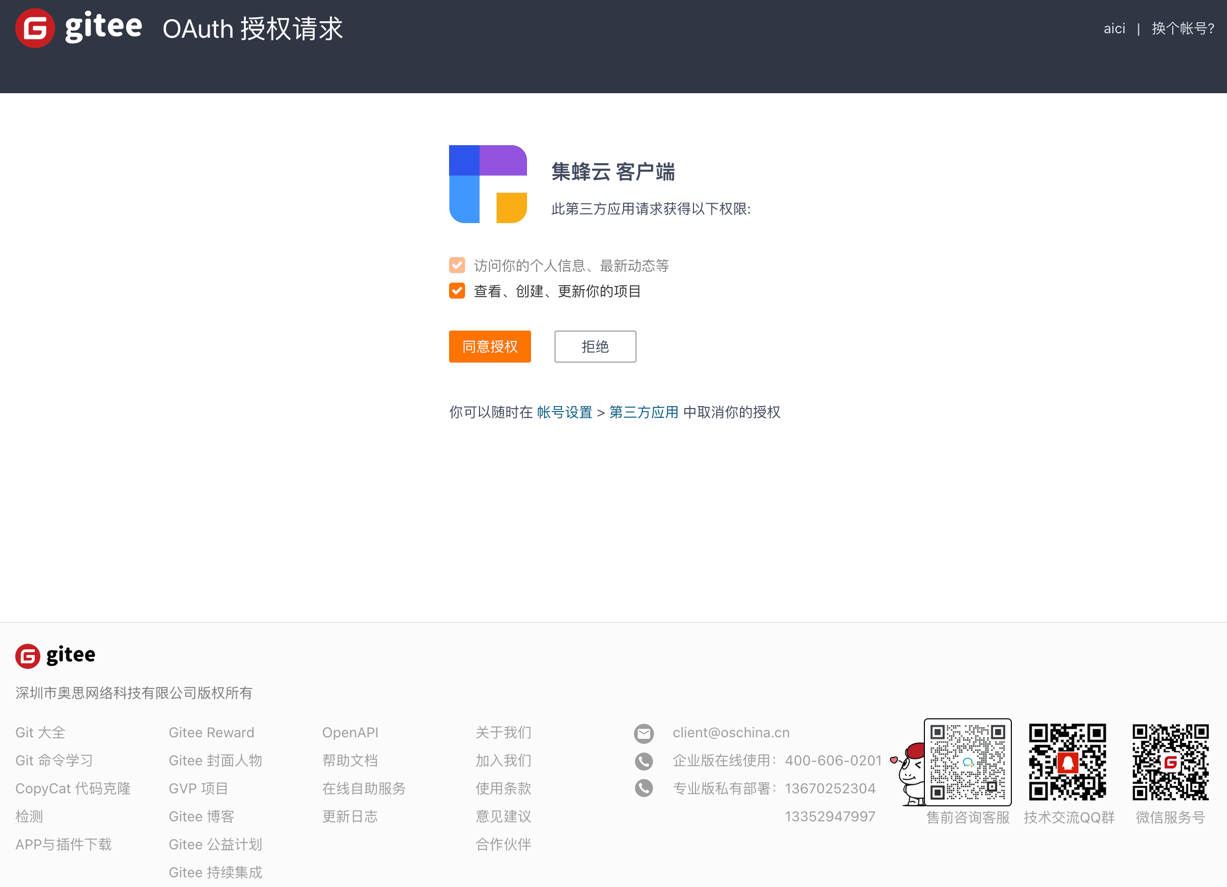Open the 意见建议 link
The height and width of the screenshot is (887, 1227).
(x=503, y=817)
